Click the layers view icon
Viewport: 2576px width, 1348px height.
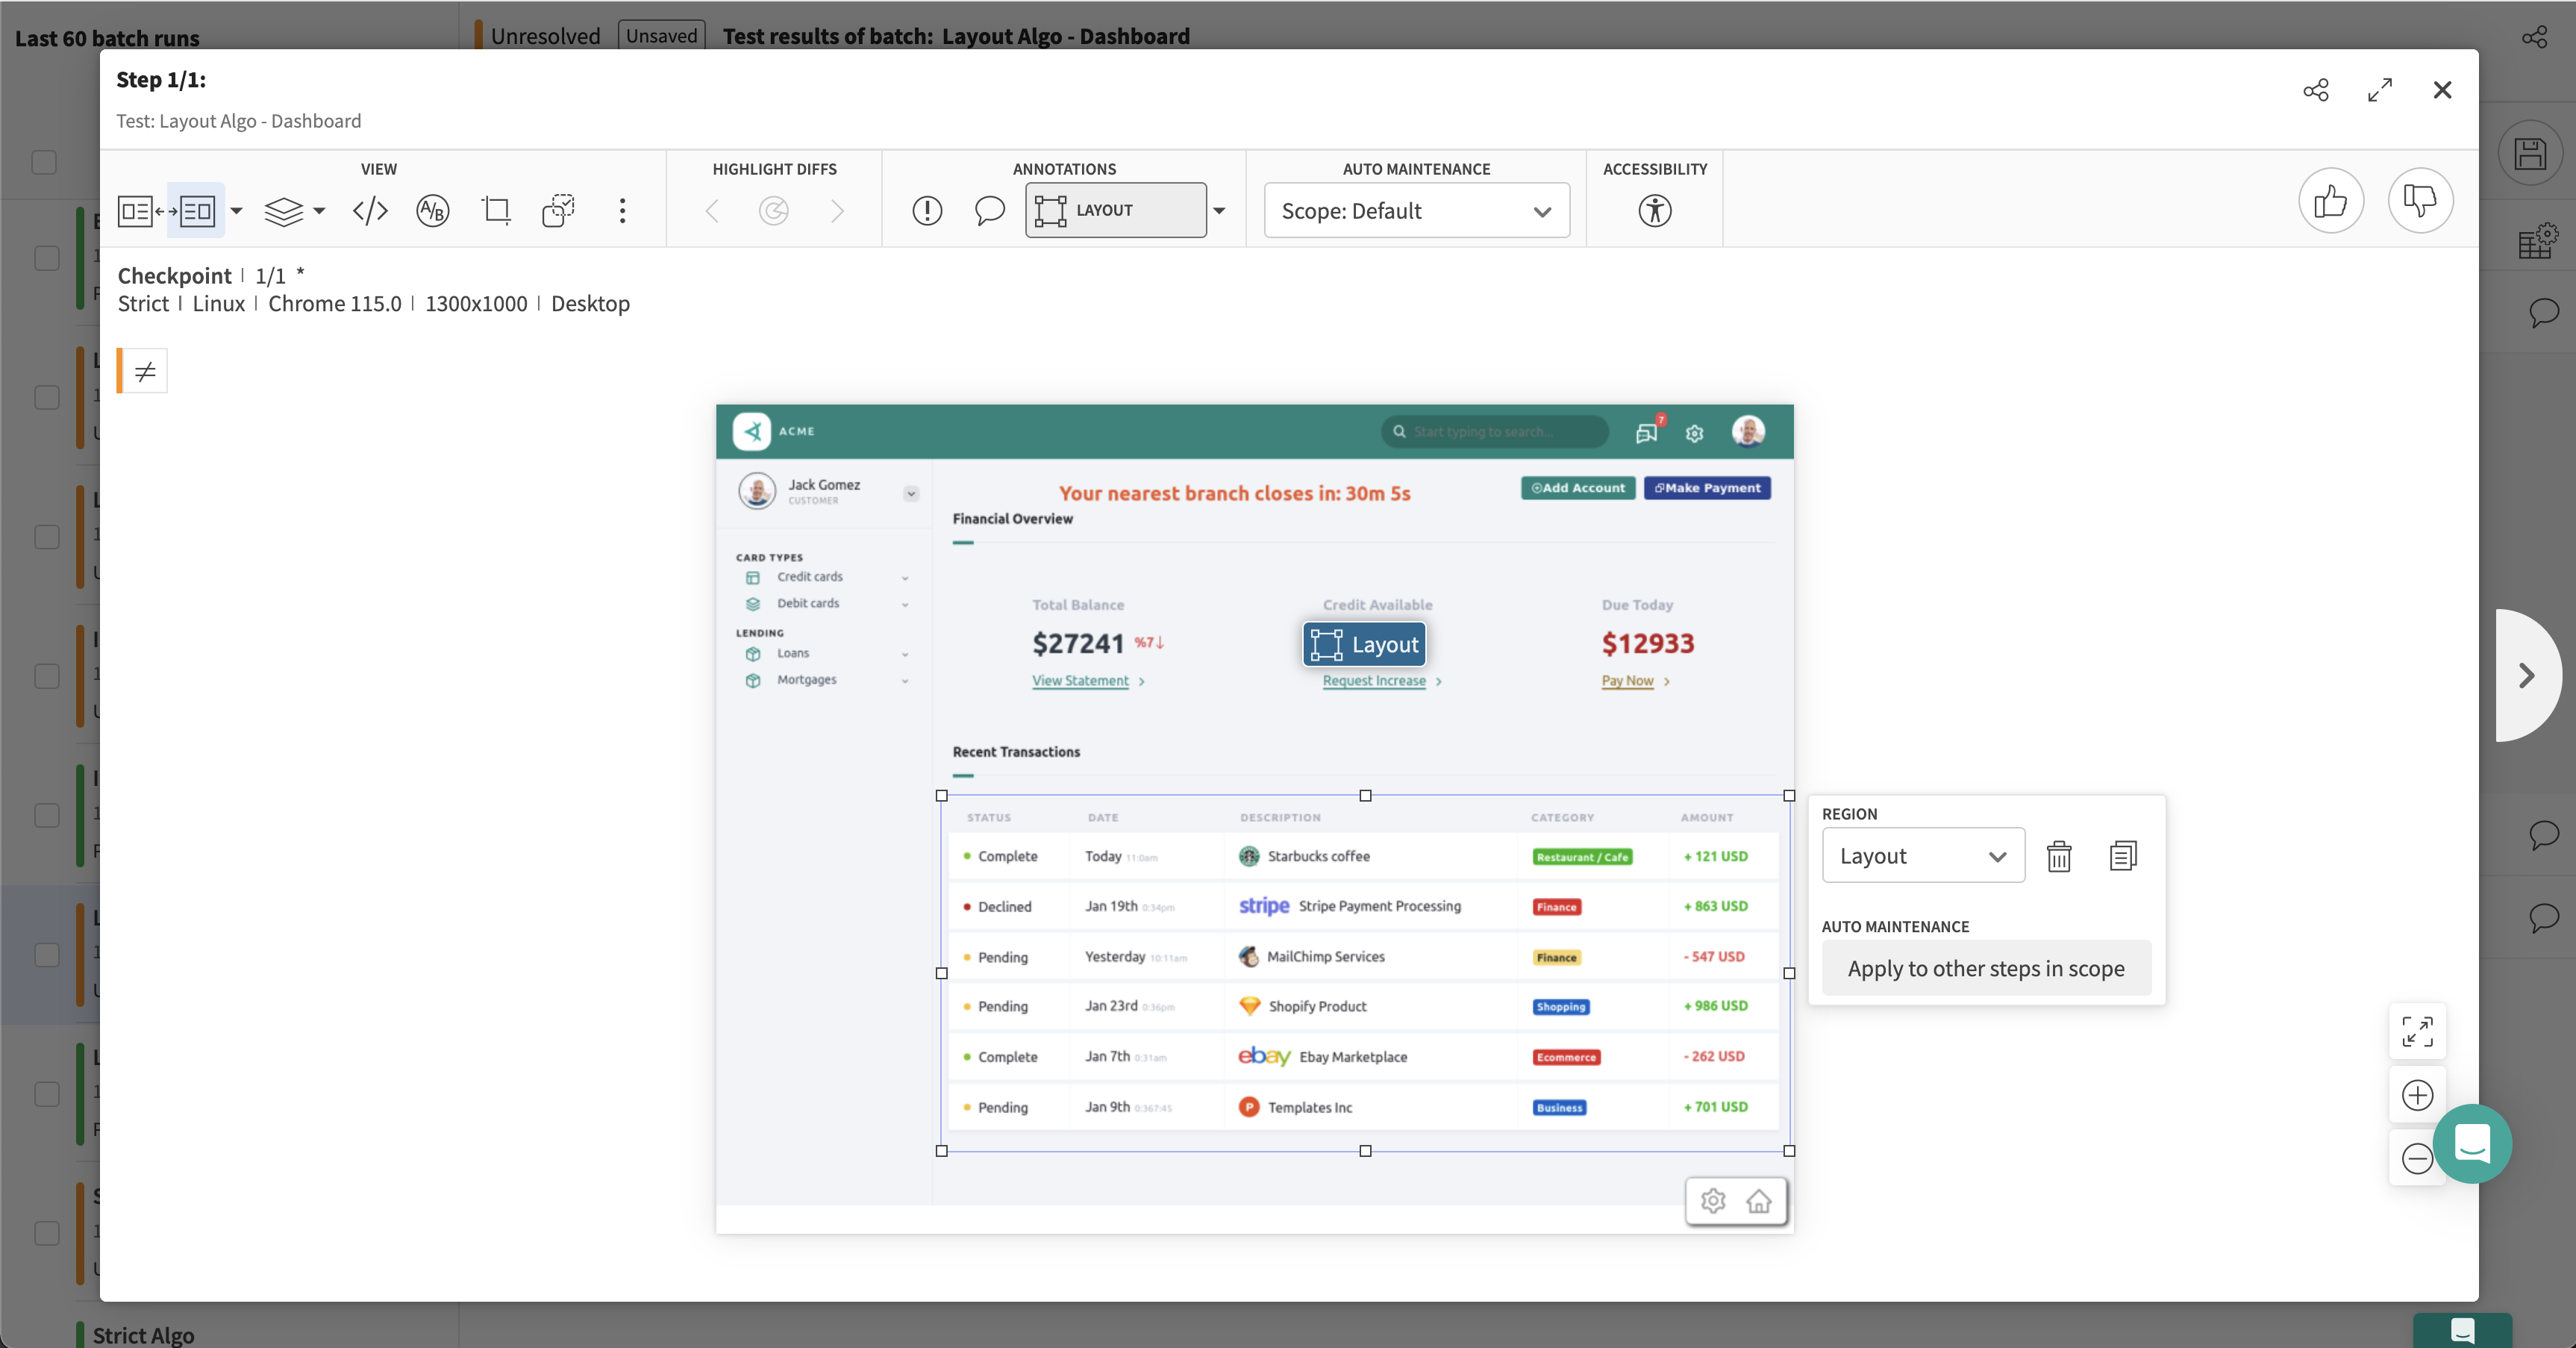pyautogui.click(x=284, y=211)
